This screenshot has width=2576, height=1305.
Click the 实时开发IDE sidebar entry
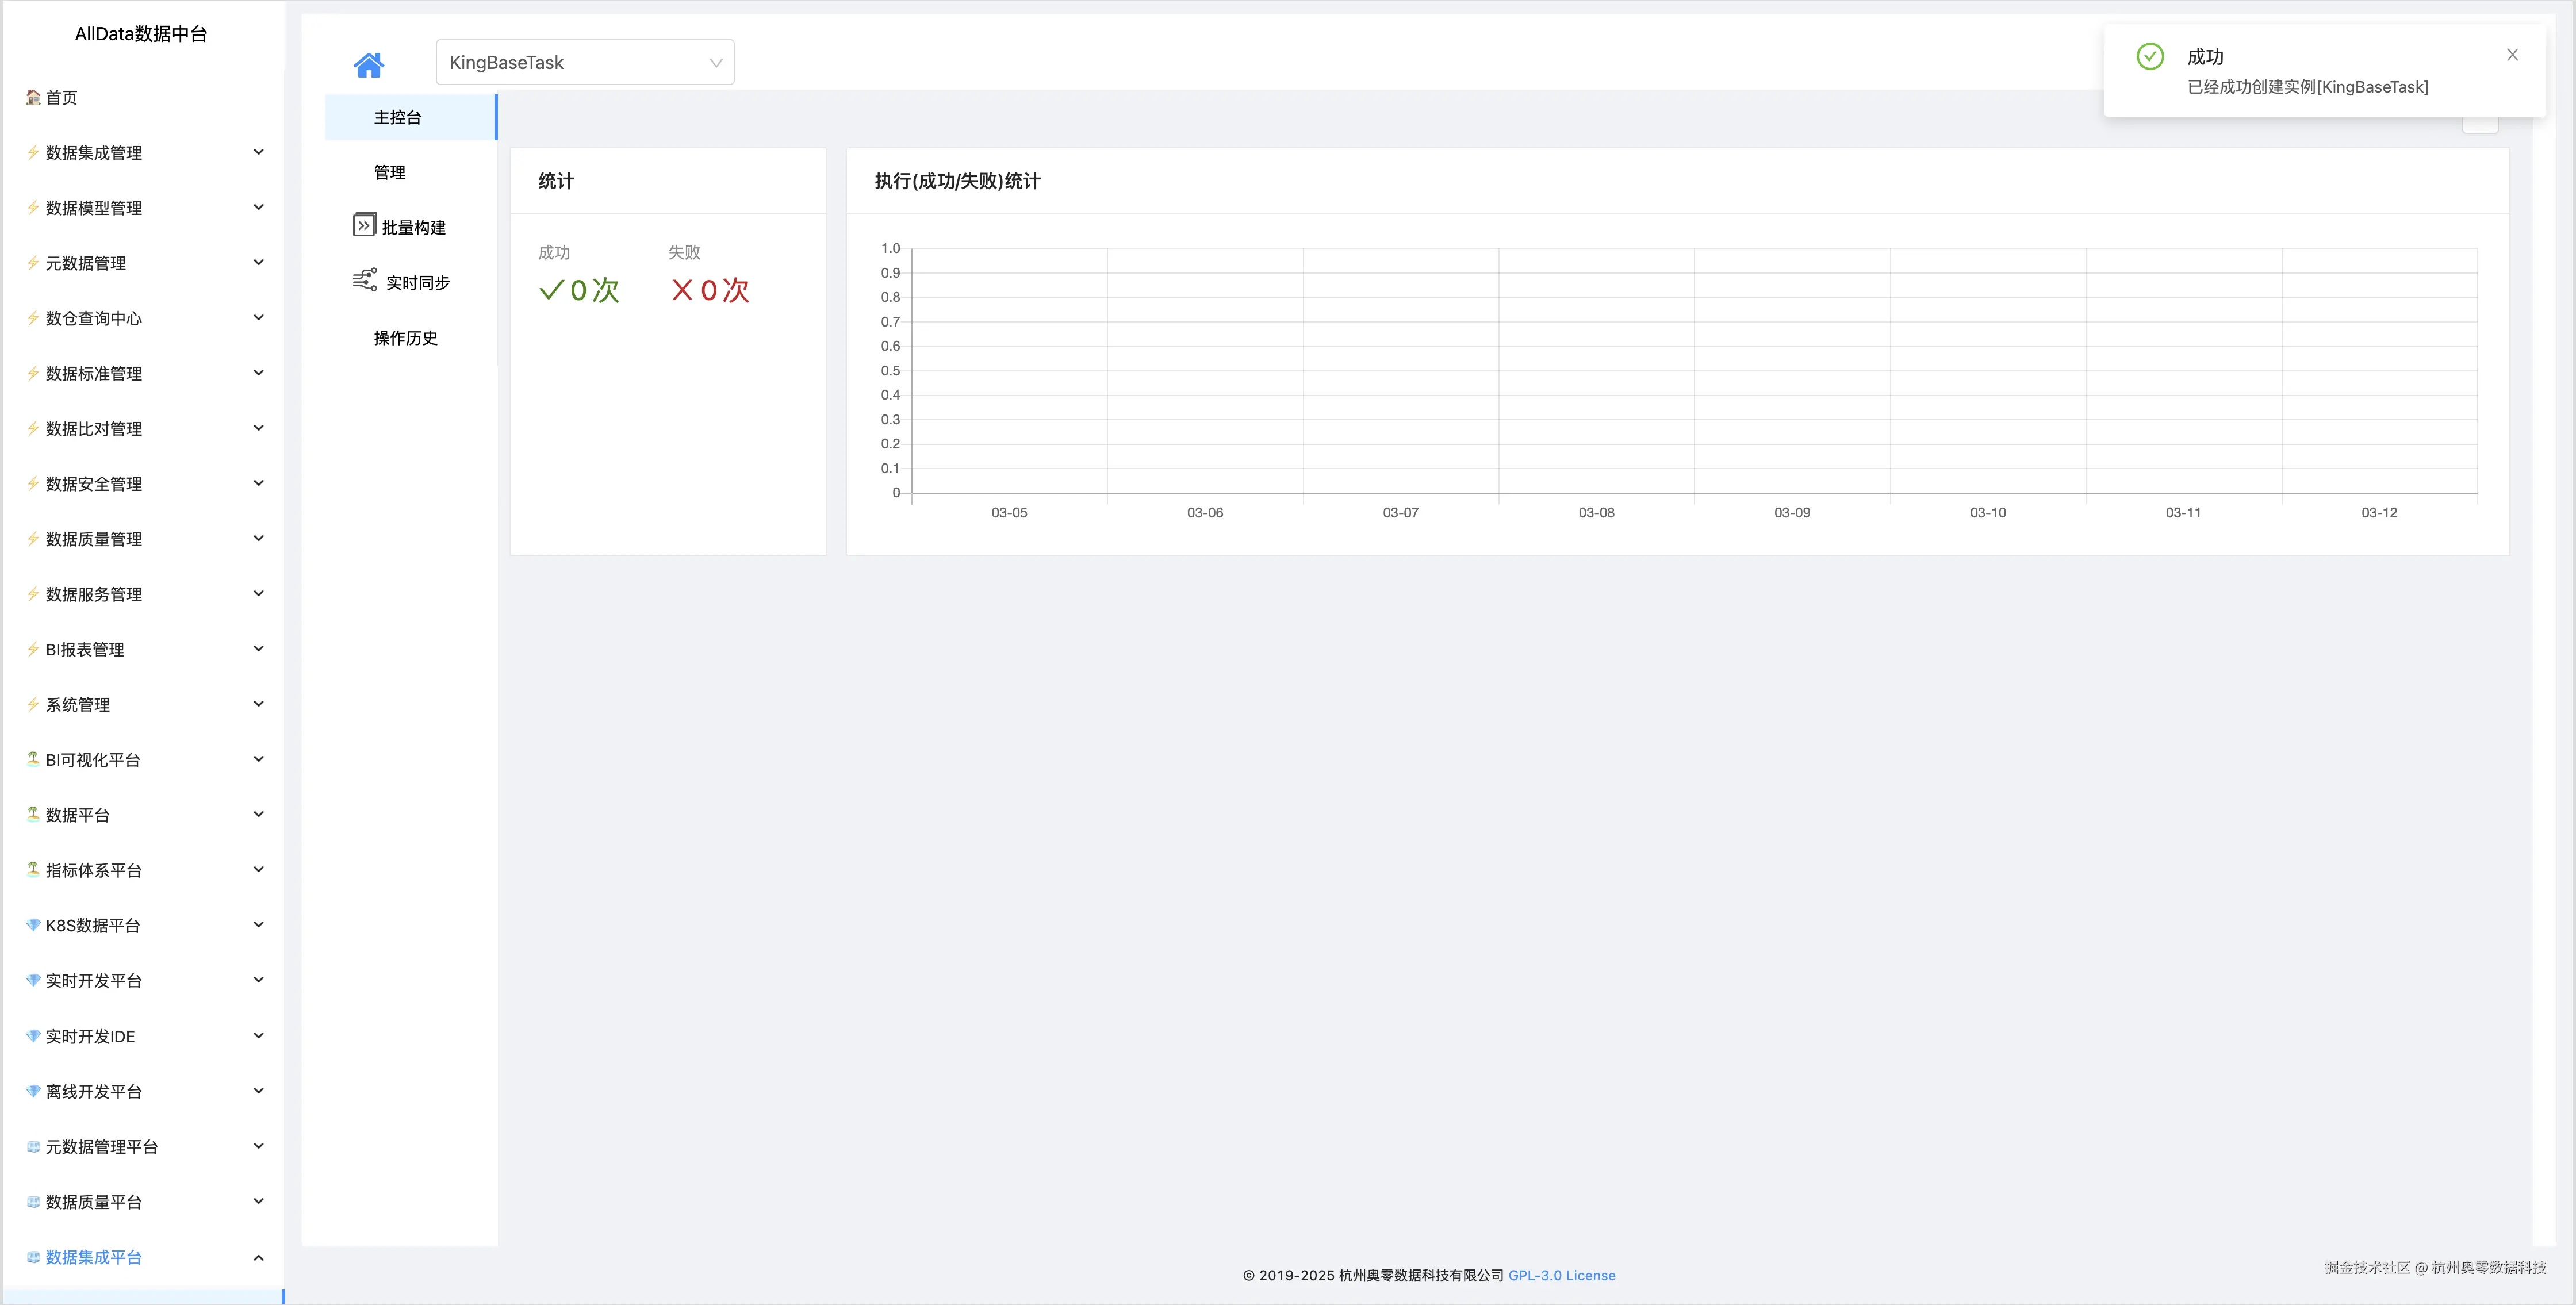point(90,1036)
